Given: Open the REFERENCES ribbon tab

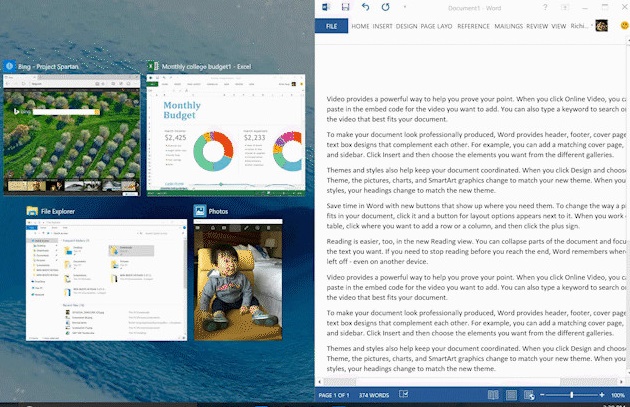Looking at the screenshot, I should click(x=473, y=26).
